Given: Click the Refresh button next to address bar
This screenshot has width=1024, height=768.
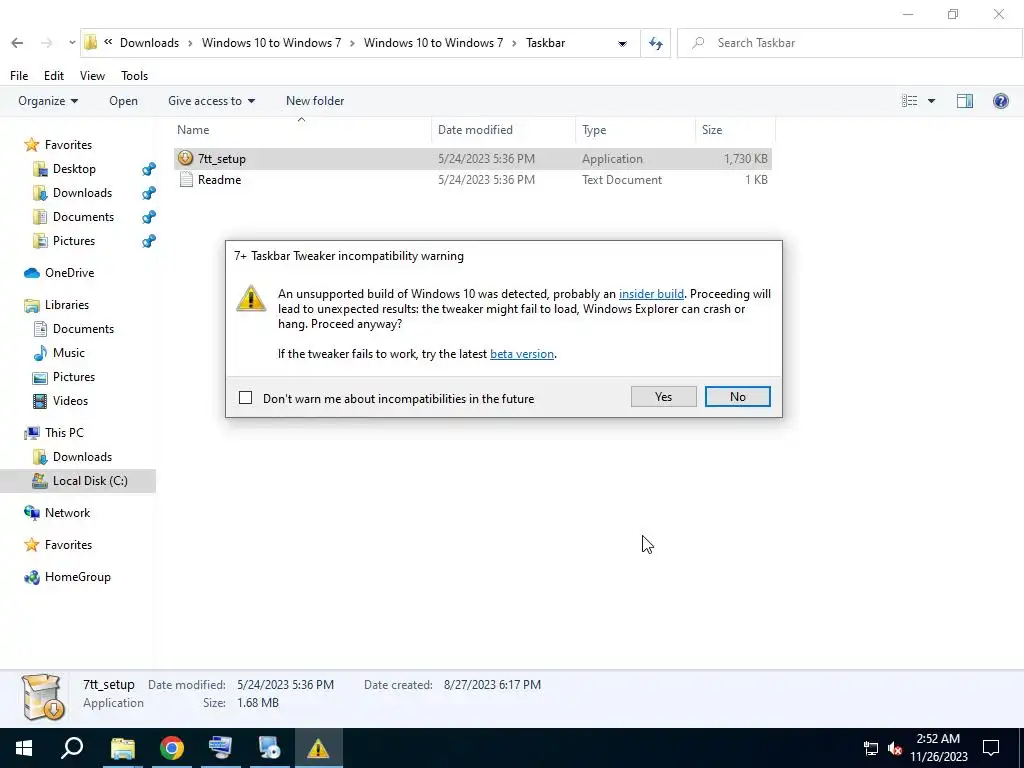Looking at the screenshot, I should coord(656,43).
